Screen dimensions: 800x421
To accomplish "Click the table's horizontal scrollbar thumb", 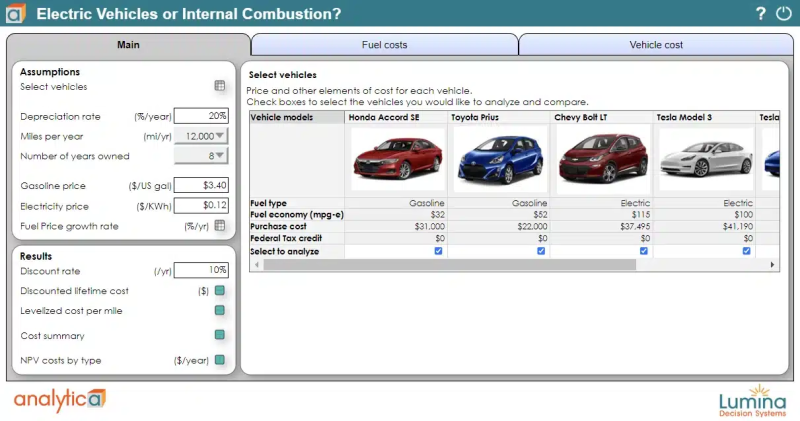I will [x=449, y=264].
